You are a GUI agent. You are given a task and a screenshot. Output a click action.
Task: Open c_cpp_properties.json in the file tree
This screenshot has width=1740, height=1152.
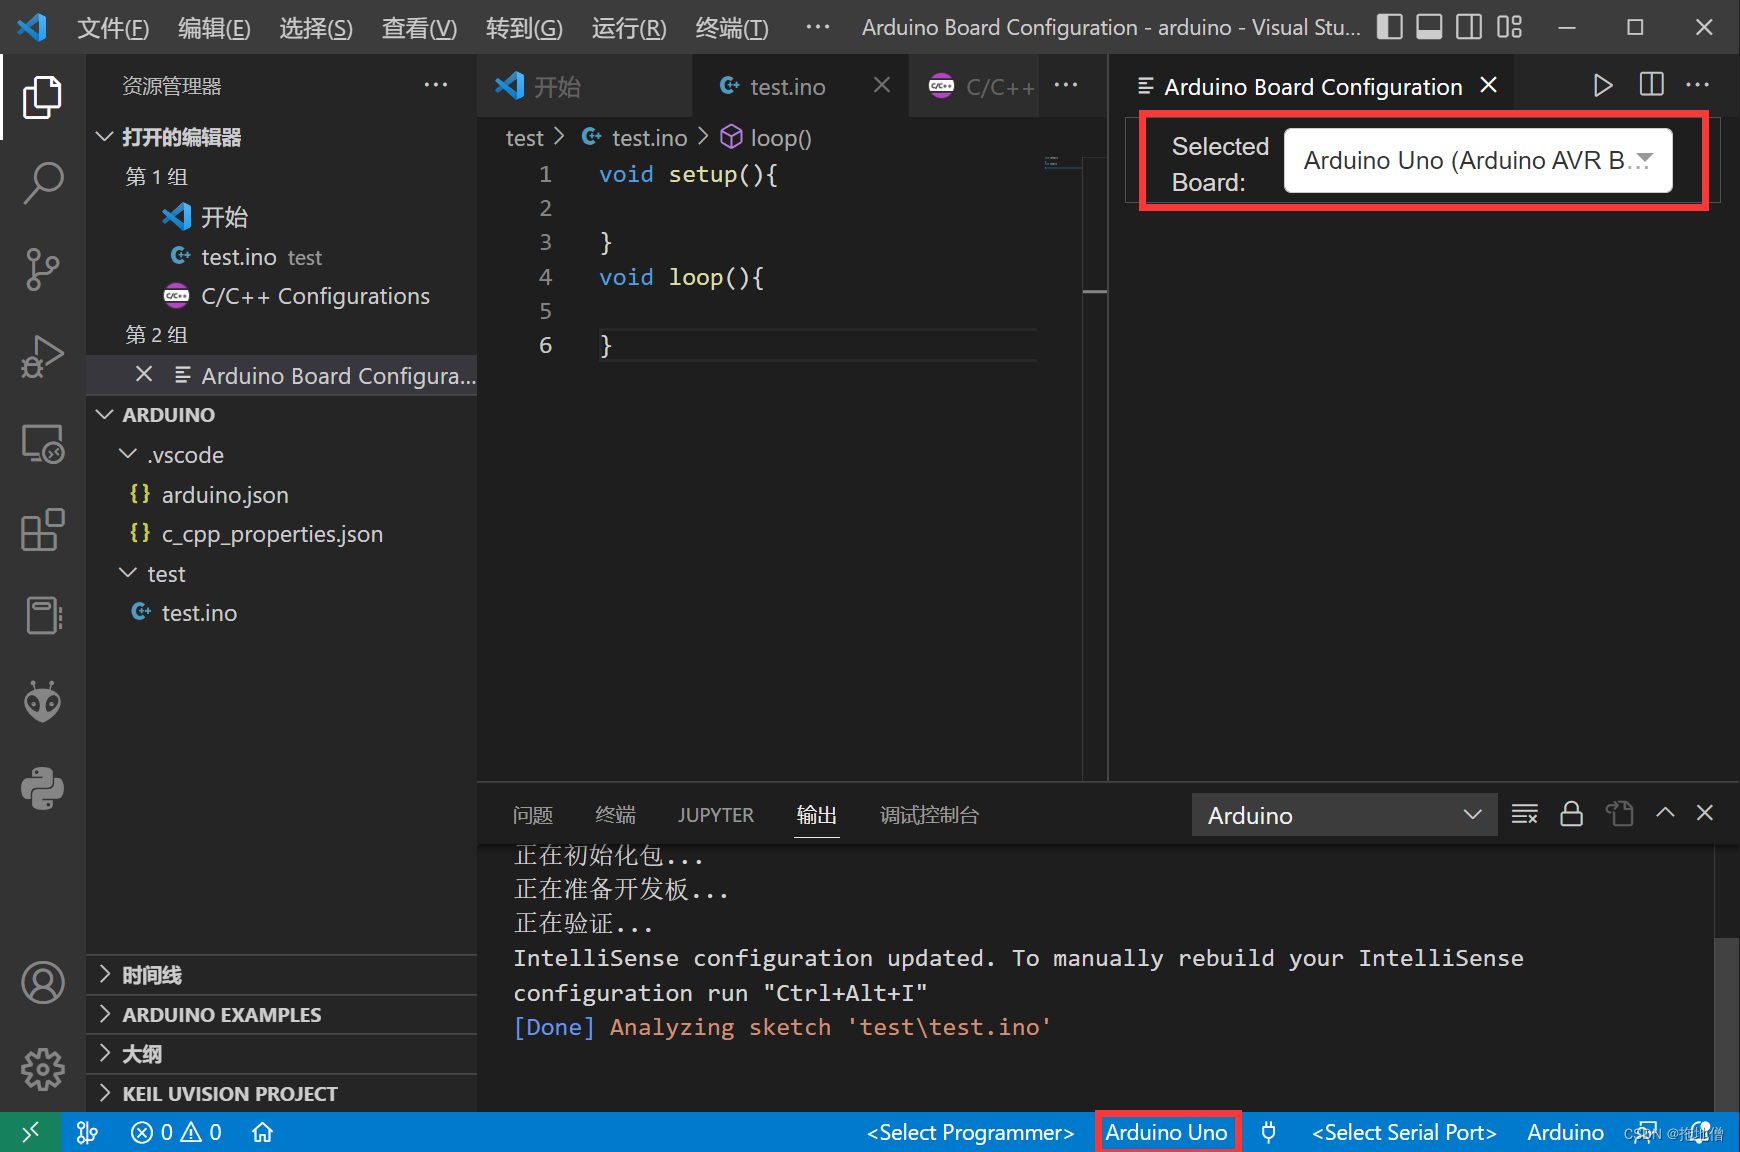(272, 534)
